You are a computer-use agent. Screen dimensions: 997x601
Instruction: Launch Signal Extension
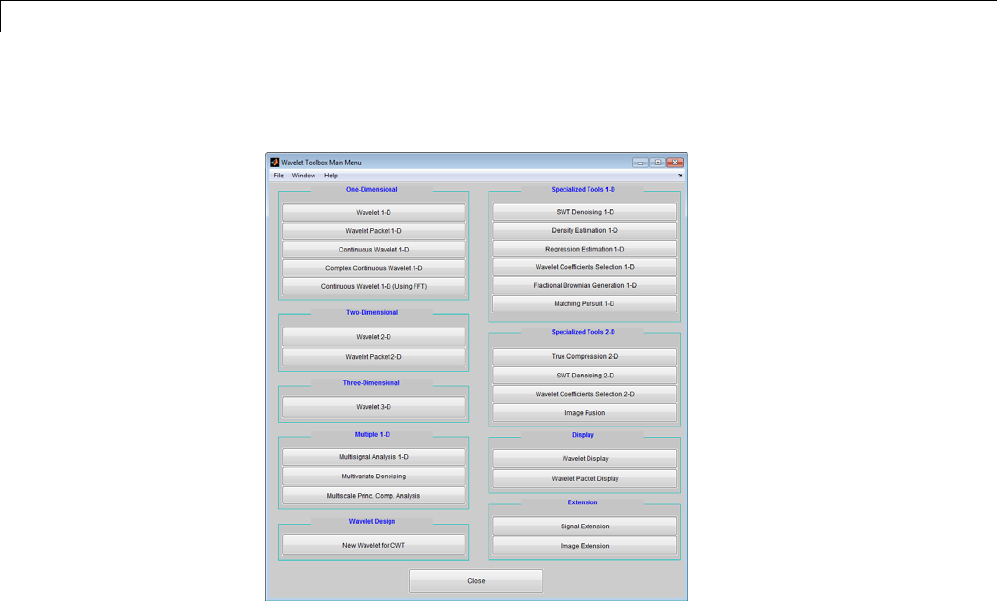585,526
